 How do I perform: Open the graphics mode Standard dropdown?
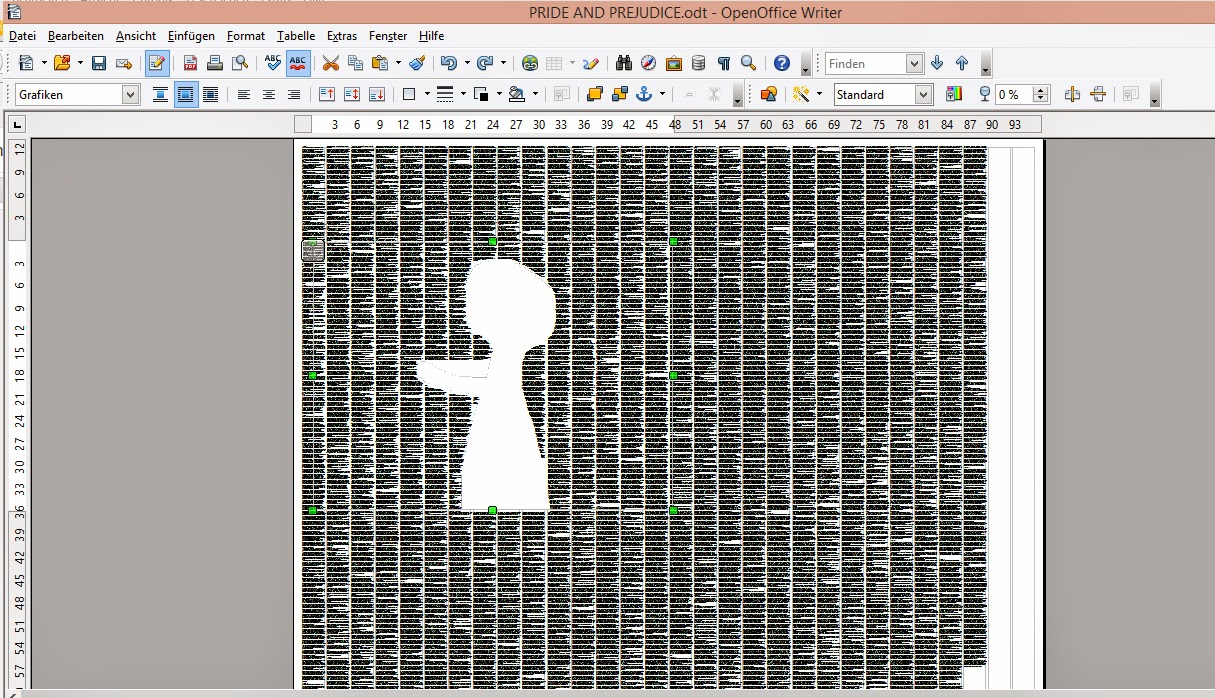tap(924, 94)
